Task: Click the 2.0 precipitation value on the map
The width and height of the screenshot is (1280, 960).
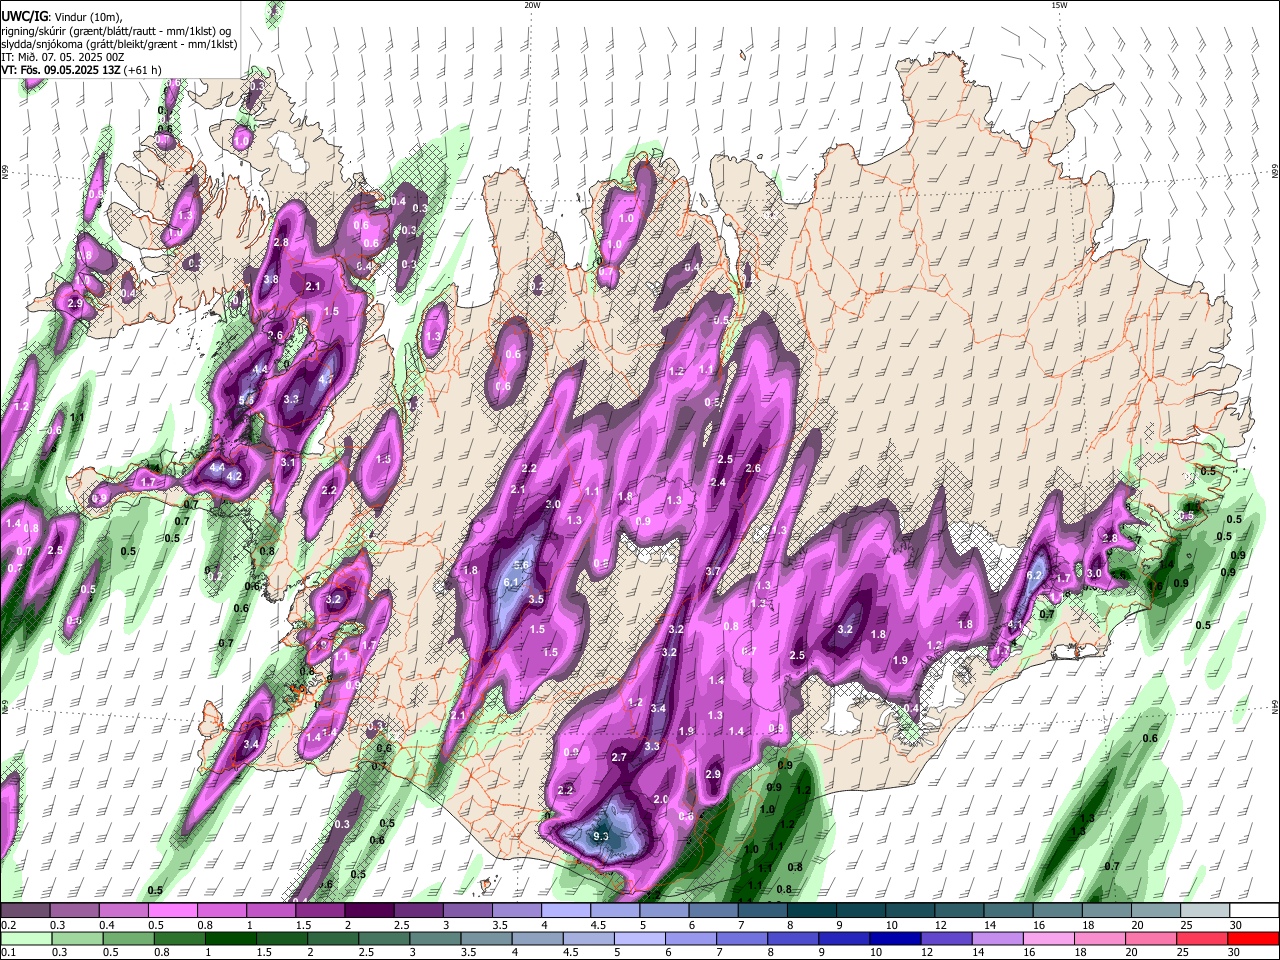Action: pos(660,799)
